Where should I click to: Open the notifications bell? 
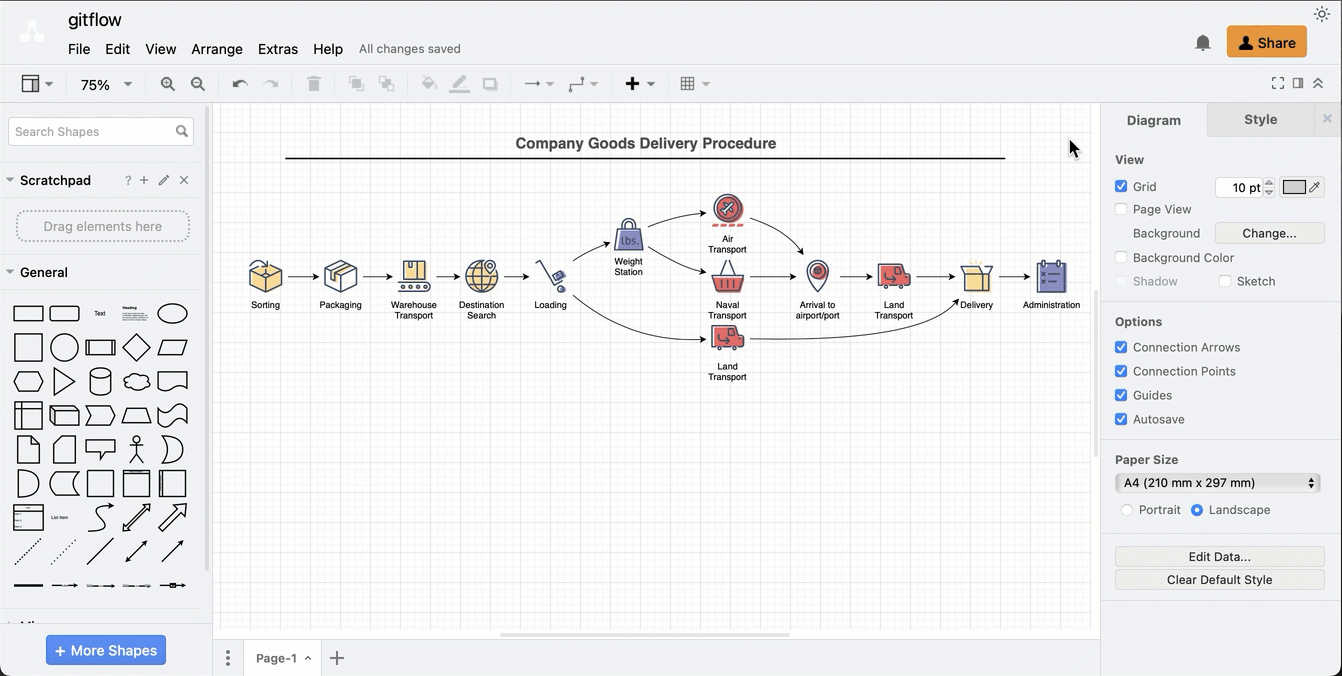pos(1203,43)
